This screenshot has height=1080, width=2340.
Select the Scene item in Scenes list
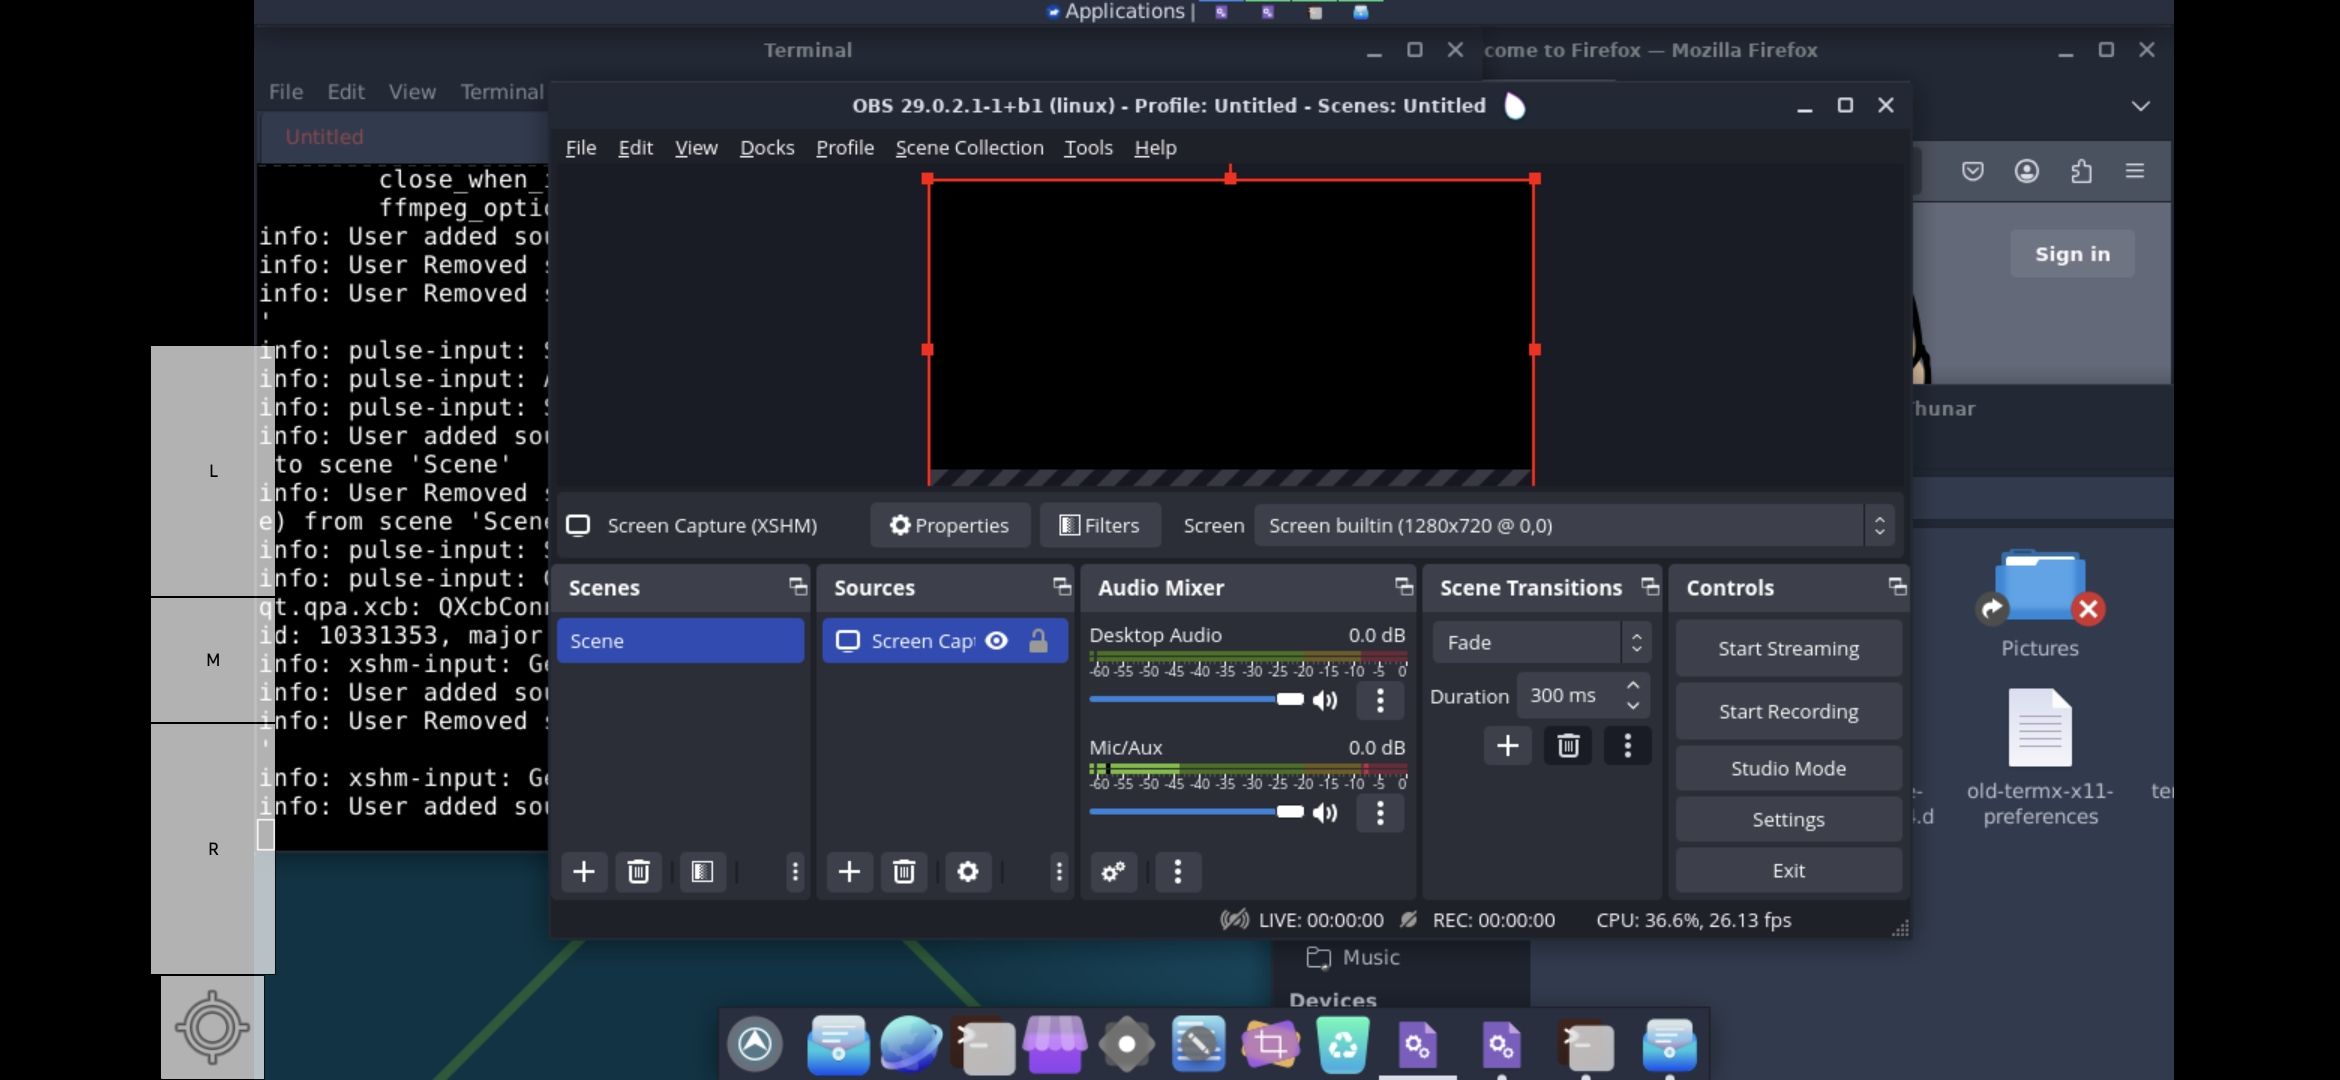[680, 641]
